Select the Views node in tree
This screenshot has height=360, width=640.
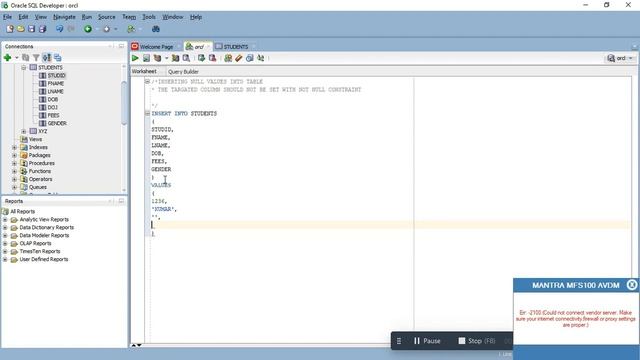(36, 139)
